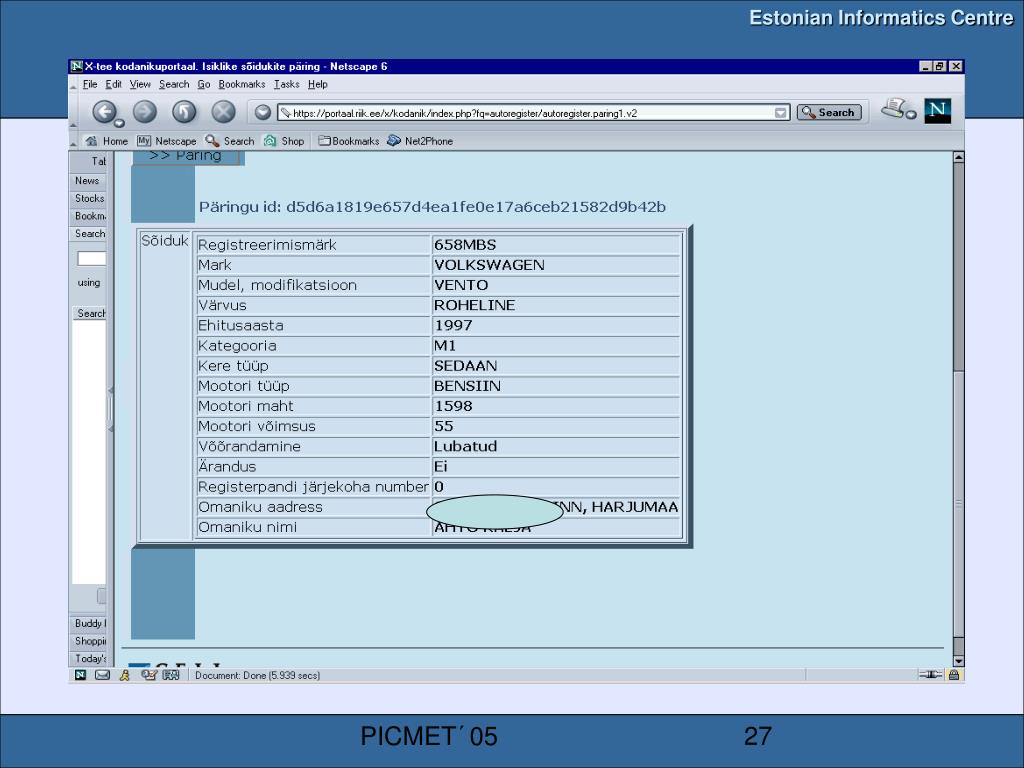
Task: Click the security padlock icon
Action: tap(953, 675)
